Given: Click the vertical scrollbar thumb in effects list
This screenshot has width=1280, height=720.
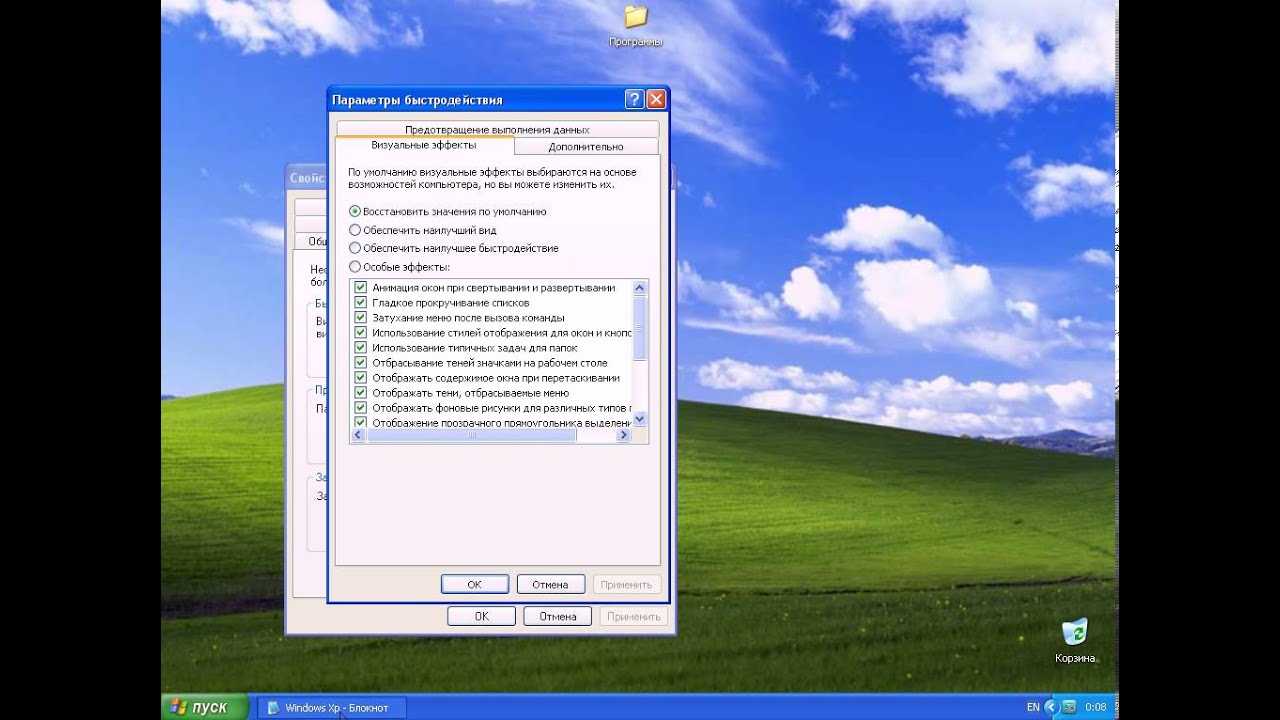Looking at the screenshot, I should pyautogui.click(x=640, y=327).
